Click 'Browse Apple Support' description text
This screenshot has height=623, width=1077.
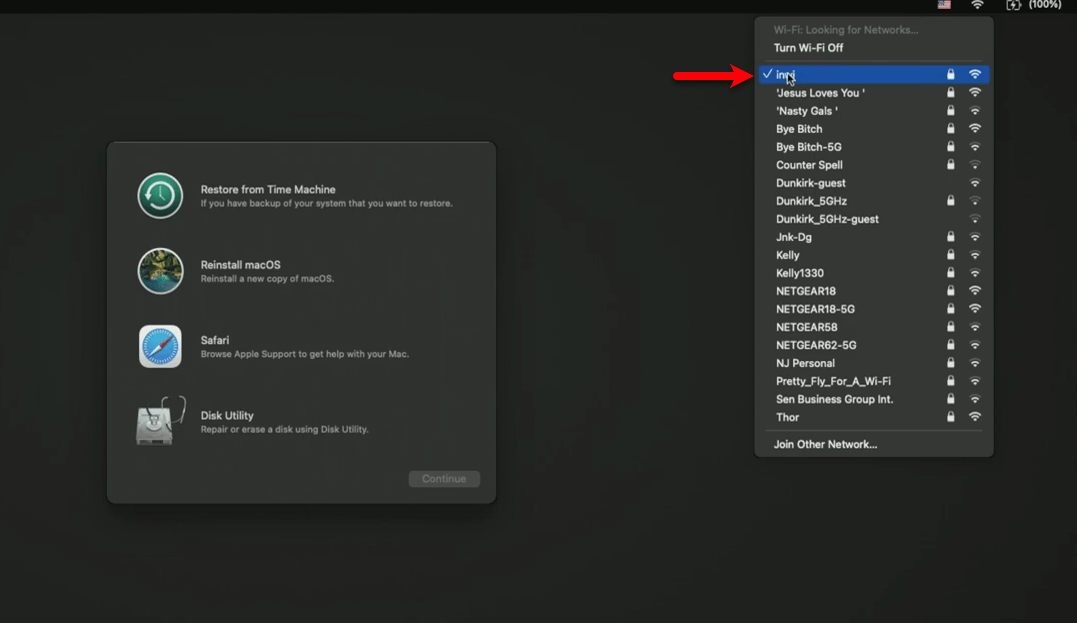pyautogui.click(x=304, y=354)
